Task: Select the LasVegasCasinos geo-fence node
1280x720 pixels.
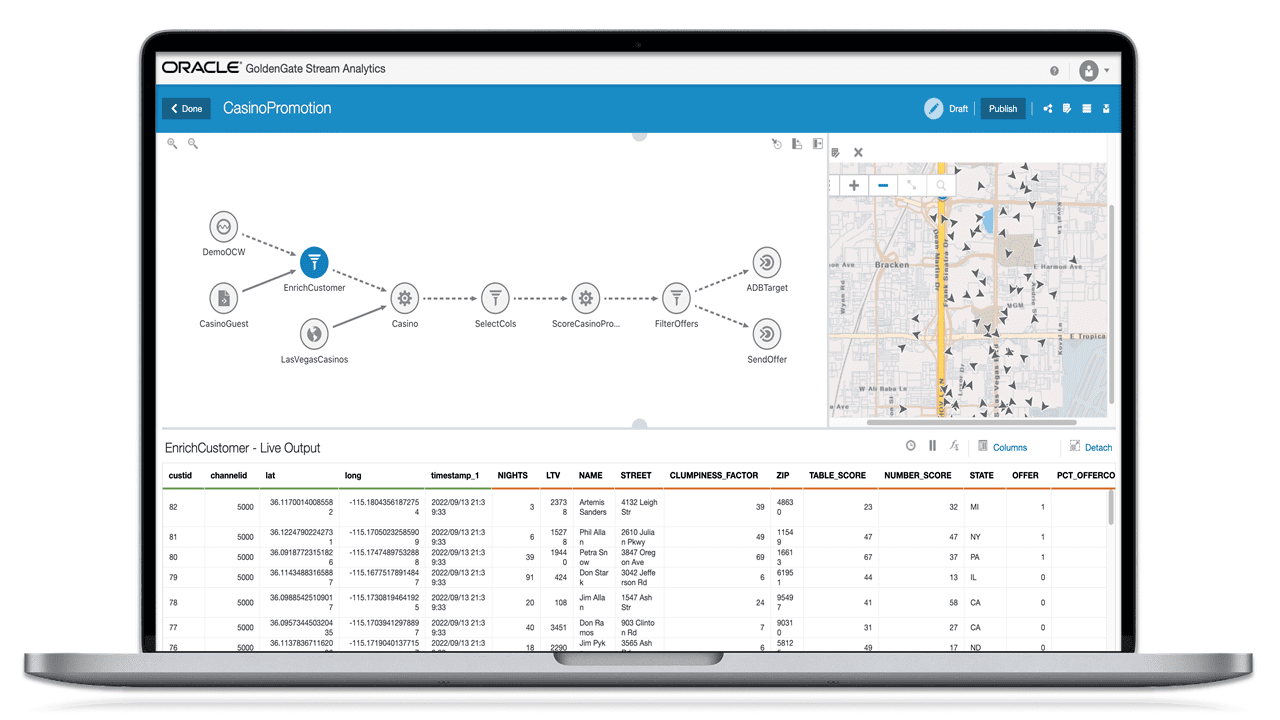Action: 314,335
